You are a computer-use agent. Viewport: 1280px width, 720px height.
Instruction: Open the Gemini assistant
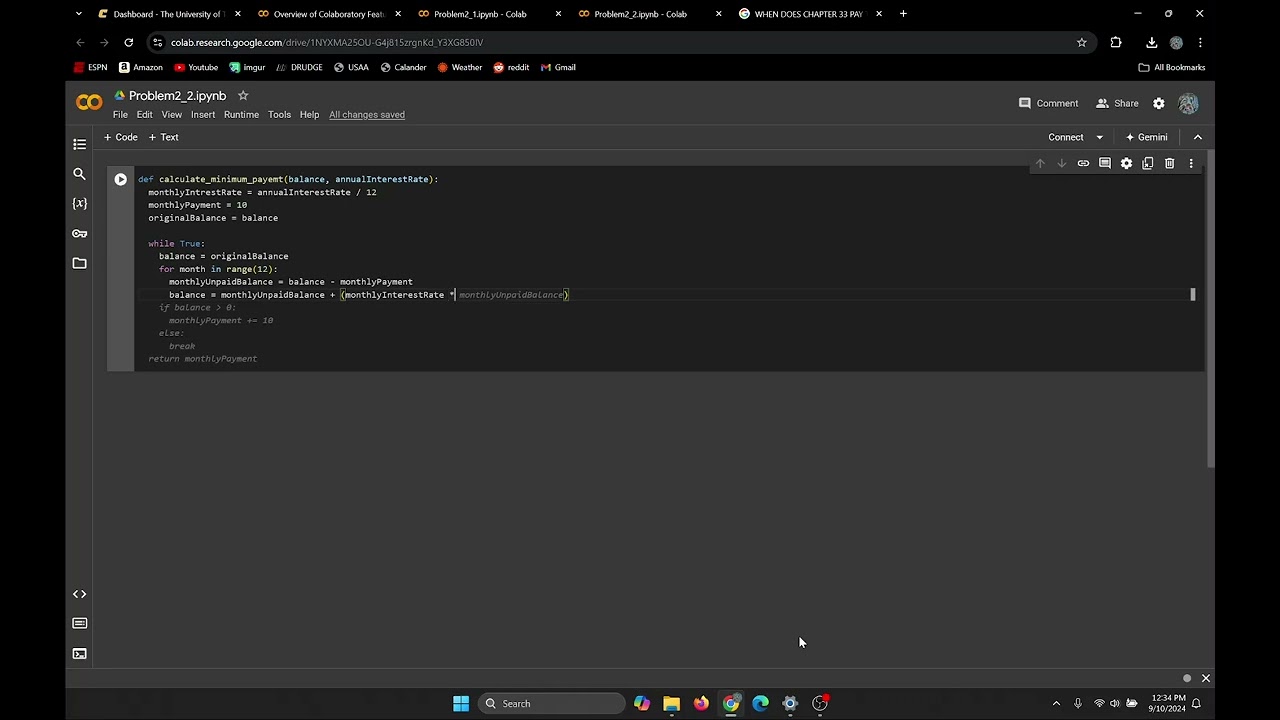(x=1147, y=137)
